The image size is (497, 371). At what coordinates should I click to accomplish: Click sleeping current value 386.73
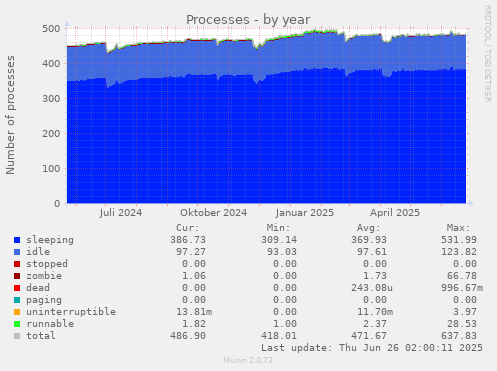(x=188, y=240)
